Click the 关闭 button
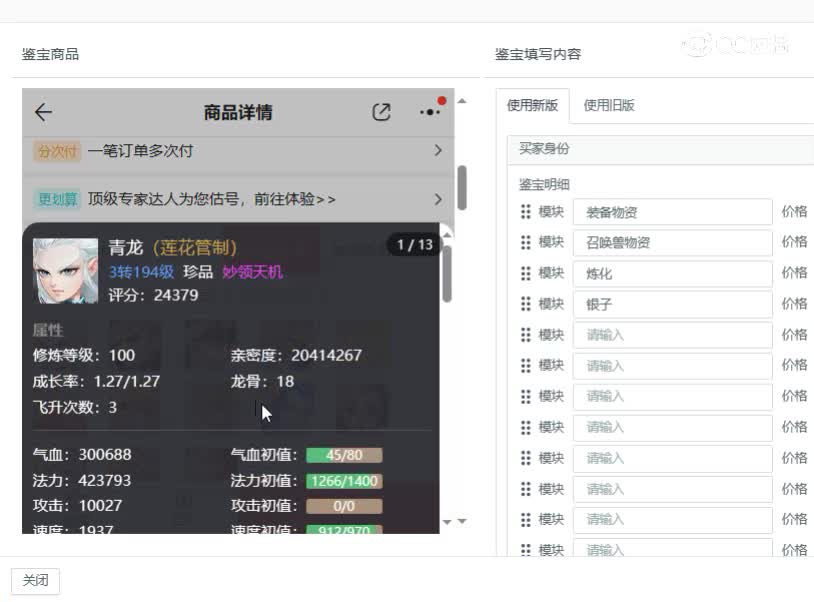 35,580
